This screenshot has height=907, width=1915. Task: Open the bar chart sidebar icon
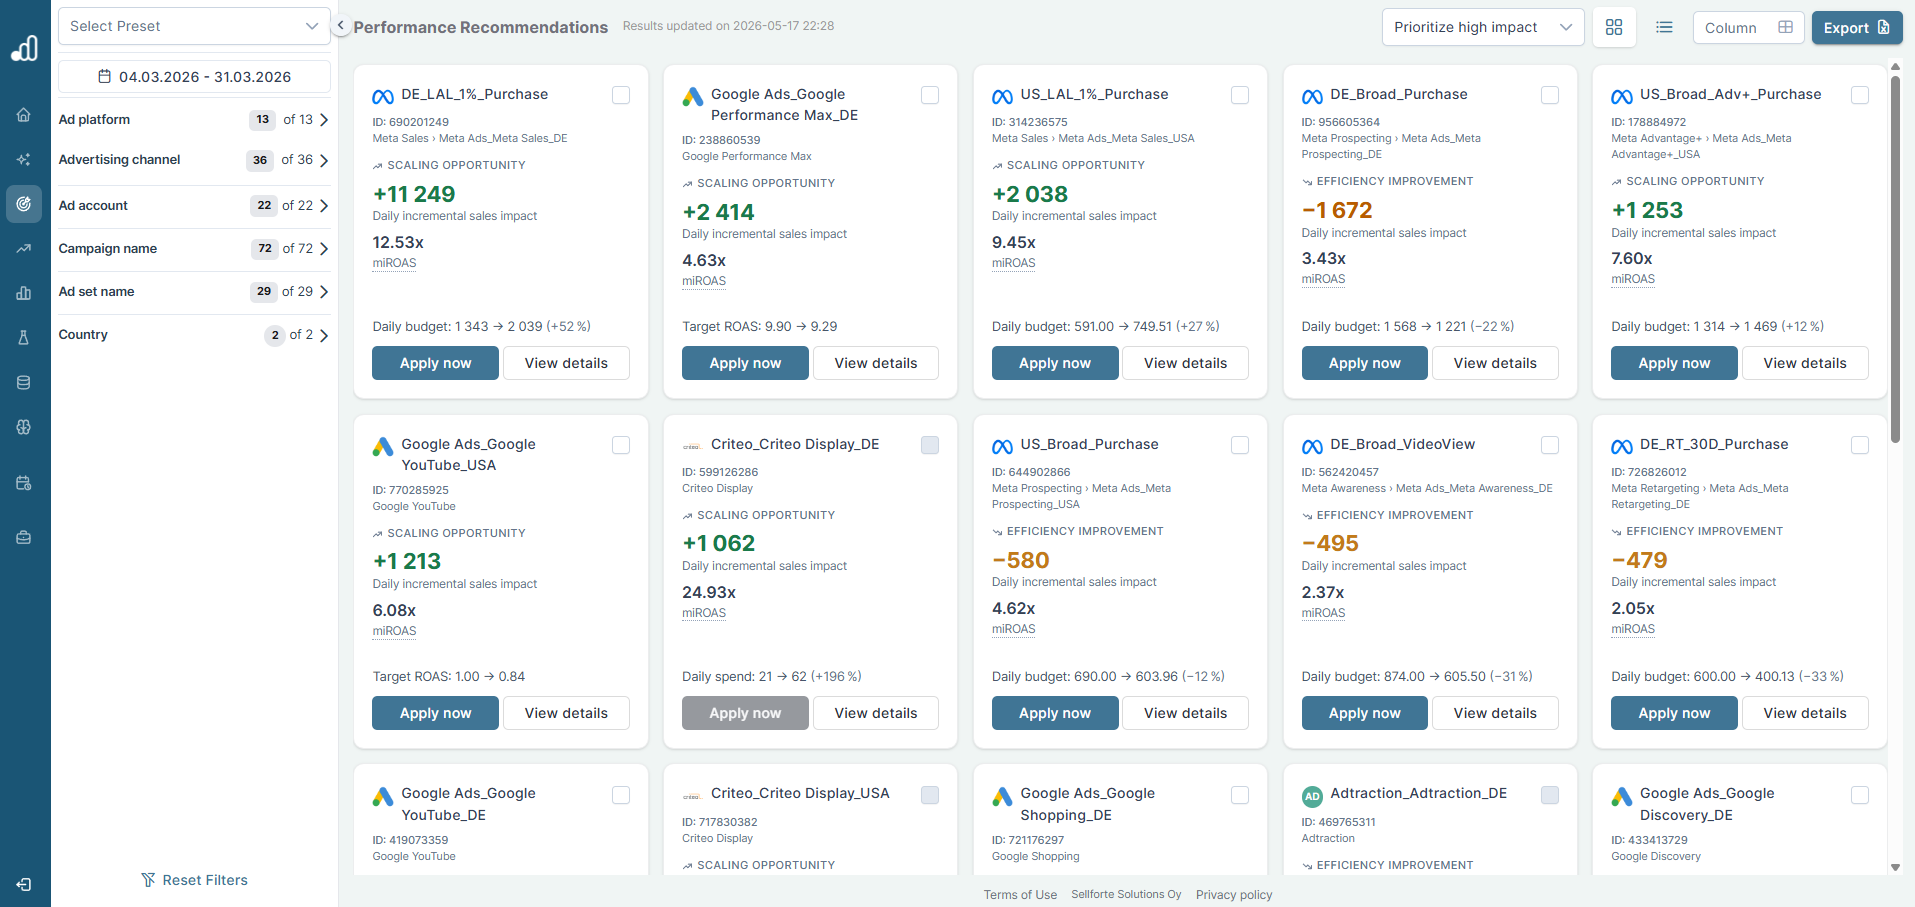click(x=24, y=293)
